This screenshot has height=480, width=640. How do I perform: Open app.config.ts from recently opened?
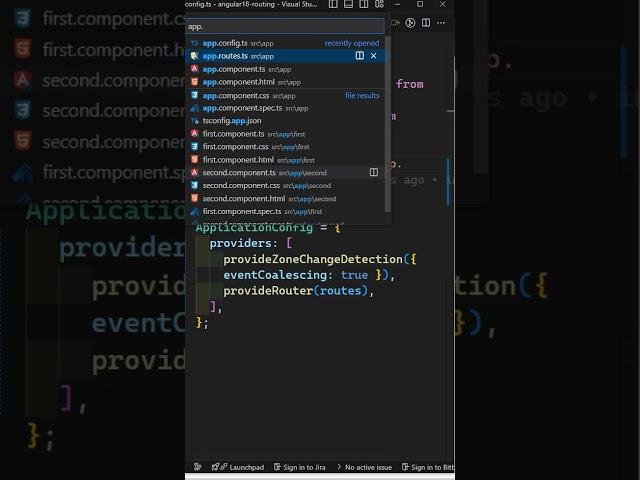pos(285,43)
